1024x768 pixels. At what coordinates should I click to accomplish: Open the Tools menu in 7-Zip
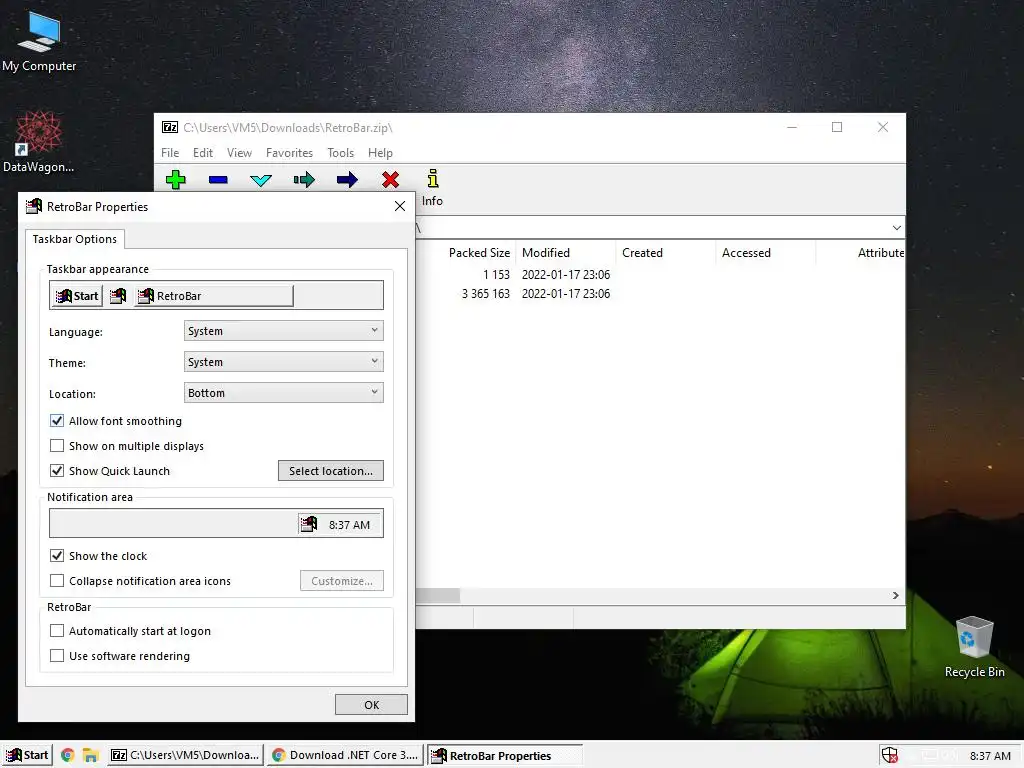[340, 152]
